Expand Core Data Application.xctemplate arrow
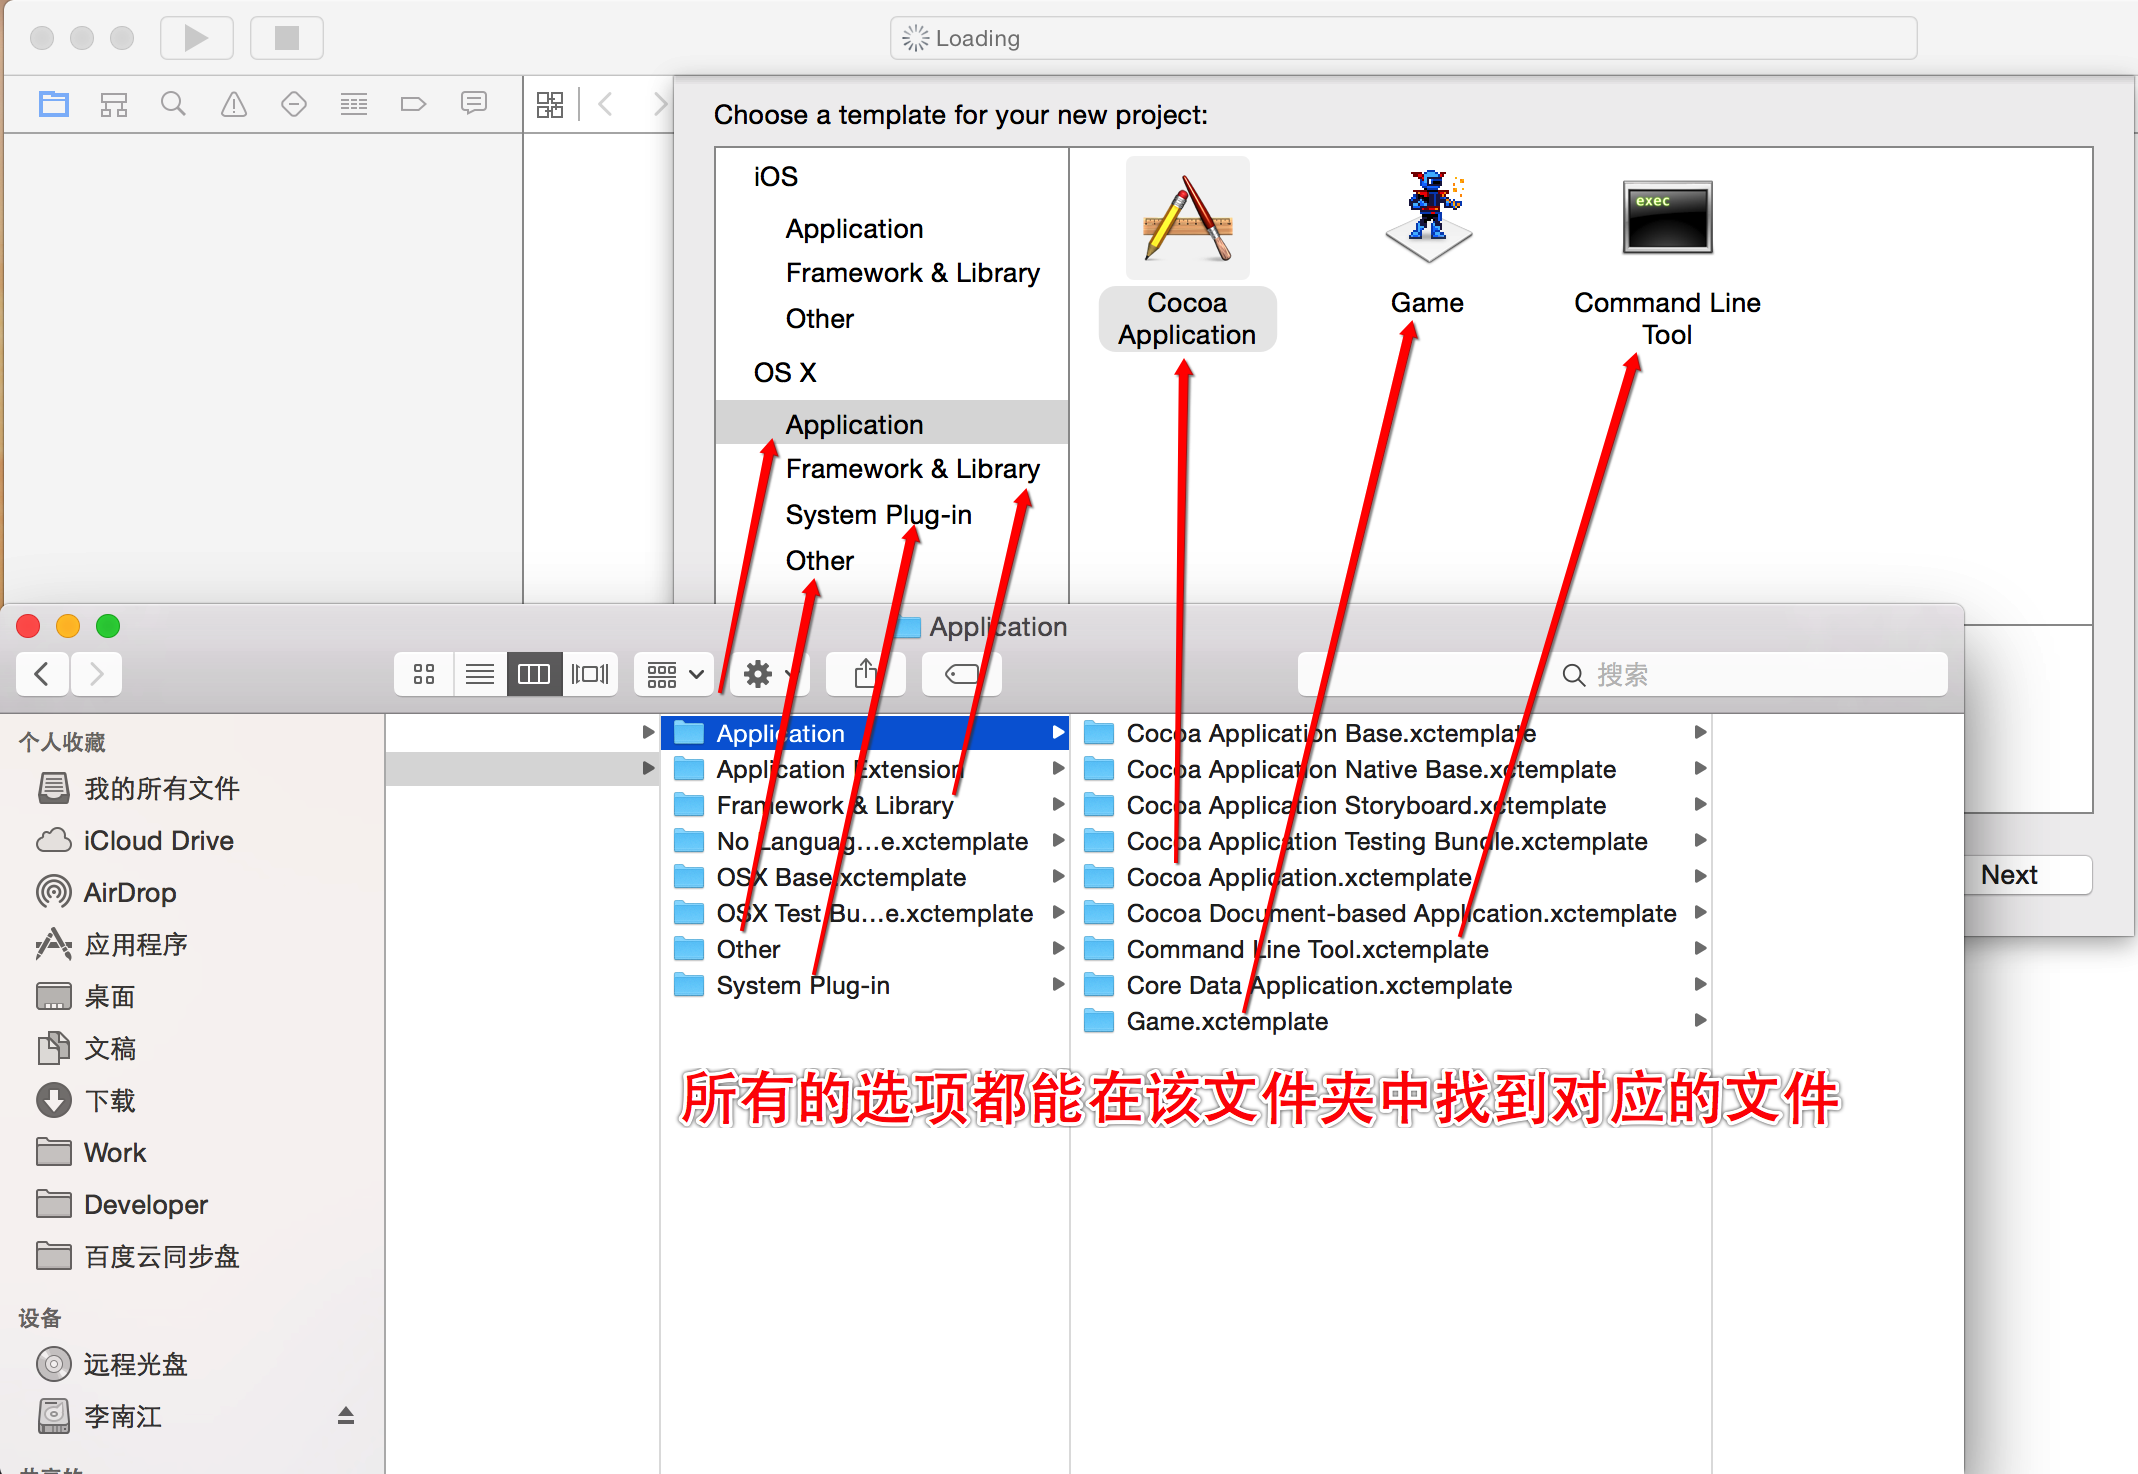The image size is (2138, 1474). click(x=1700, y=984)
